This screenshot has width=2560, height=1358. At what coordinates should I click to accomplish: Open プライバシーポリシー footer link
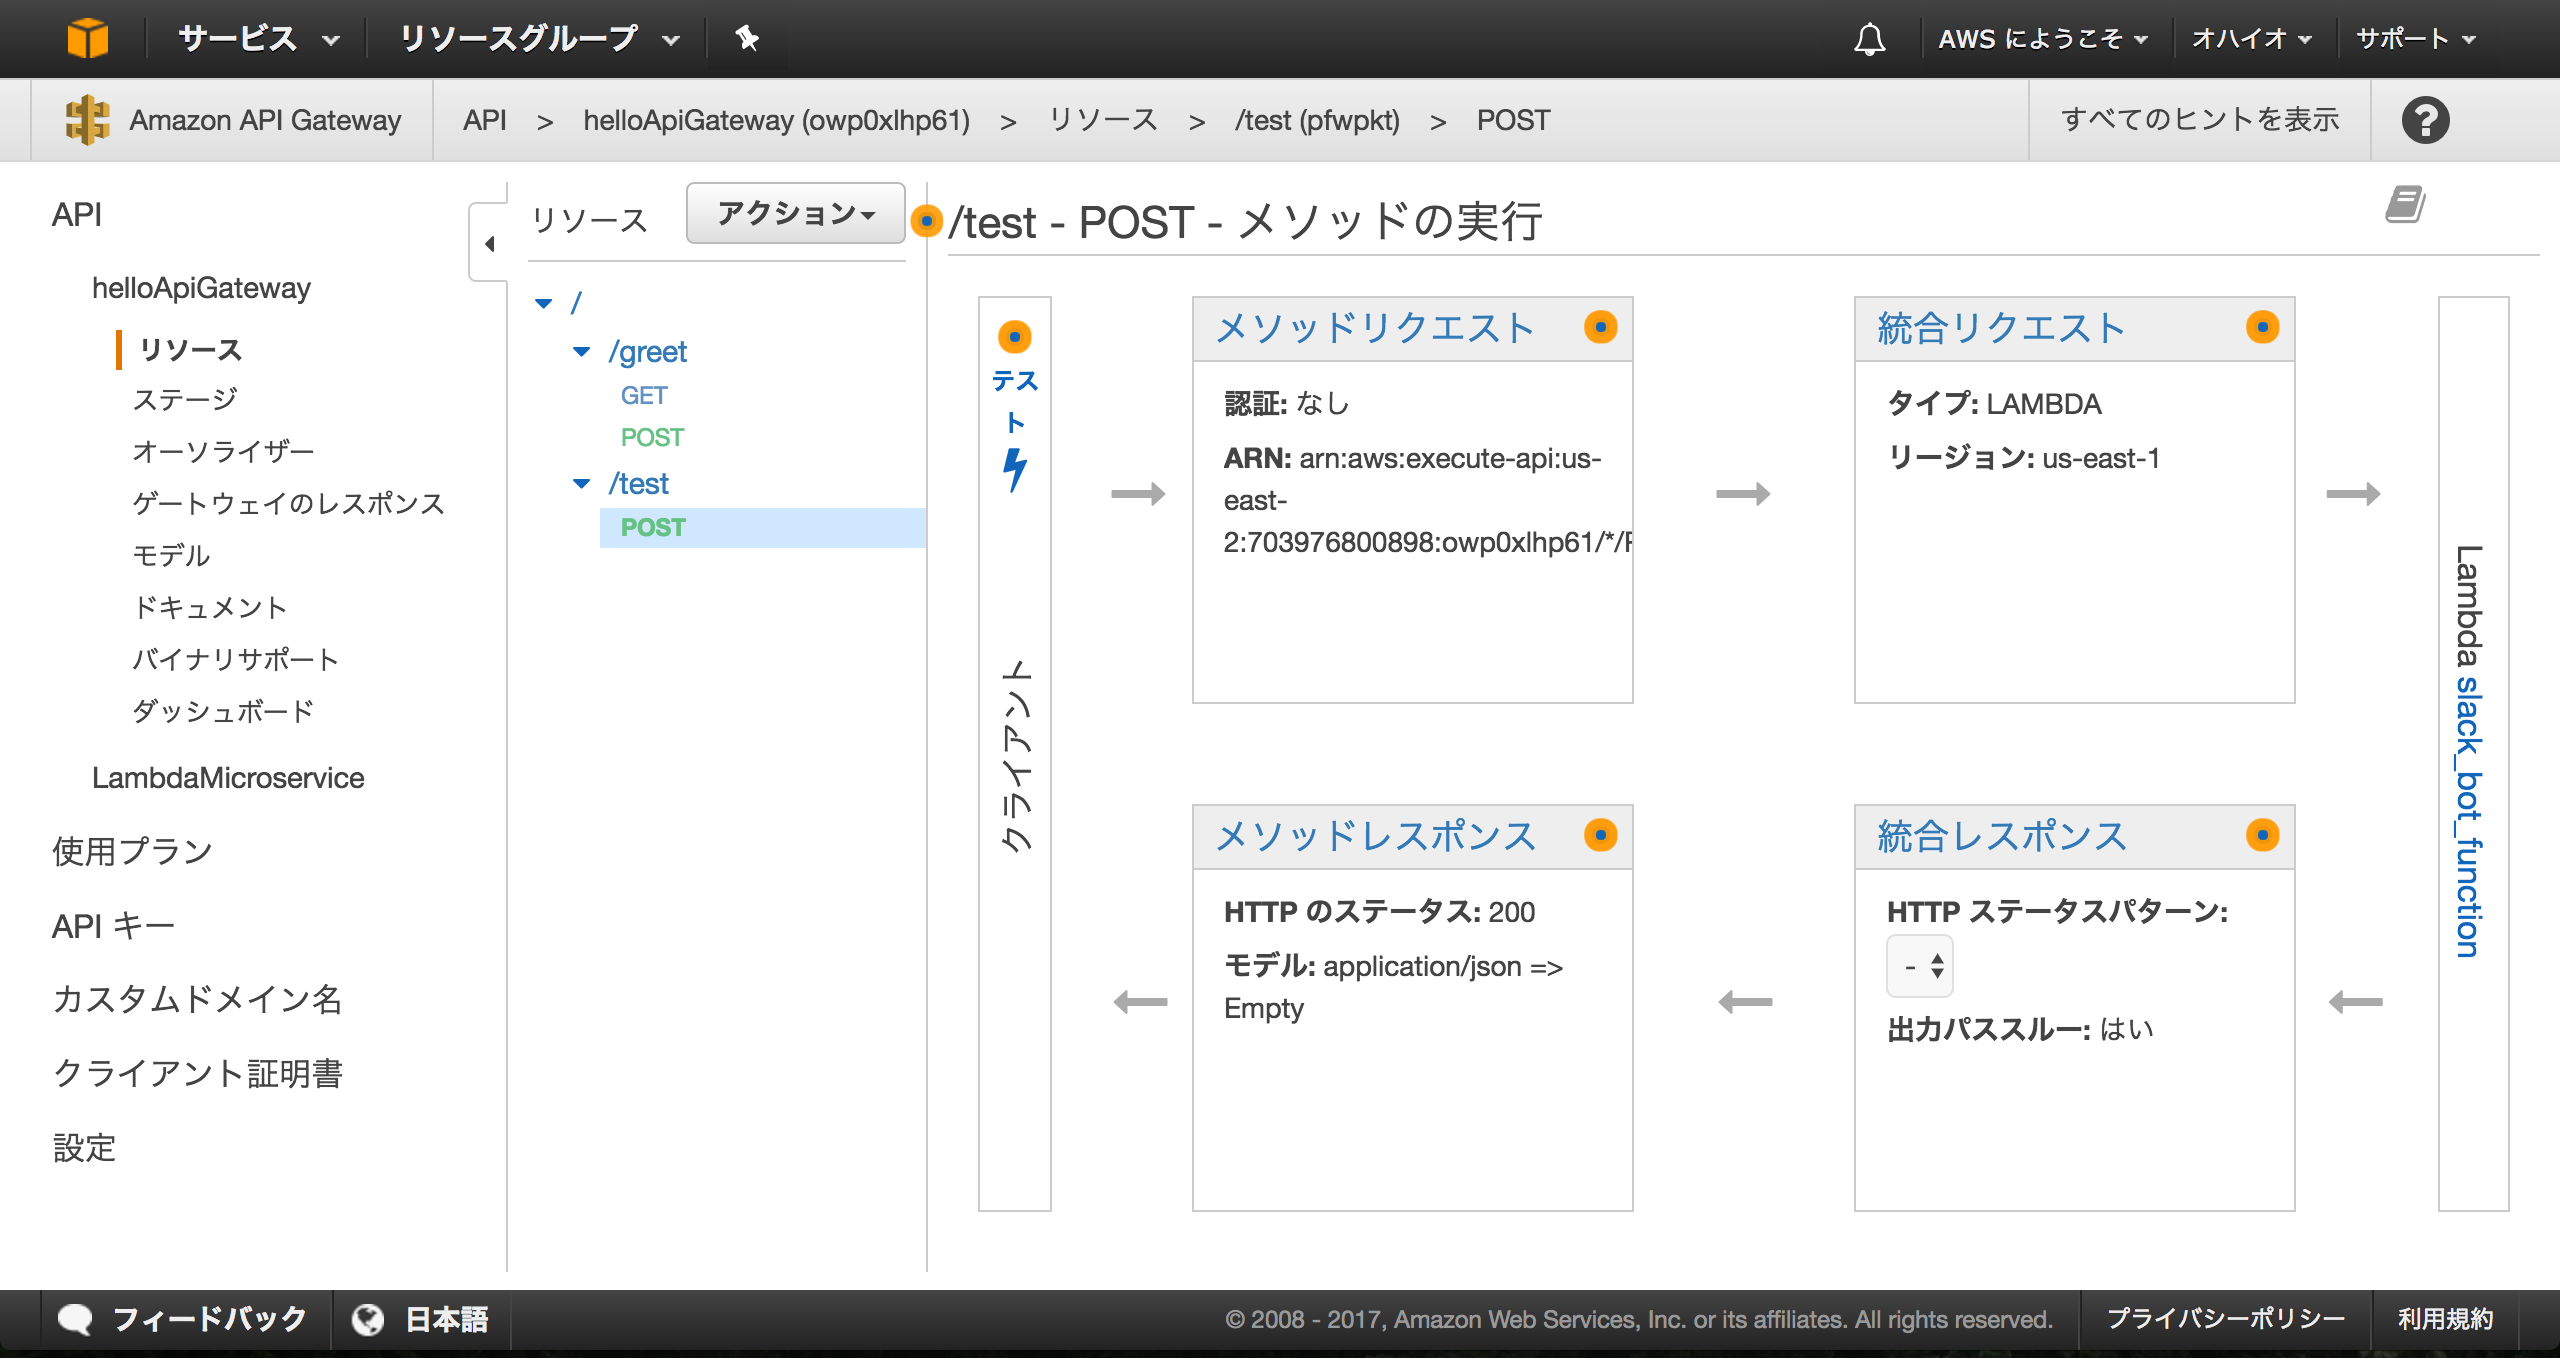point(2225,1319)
